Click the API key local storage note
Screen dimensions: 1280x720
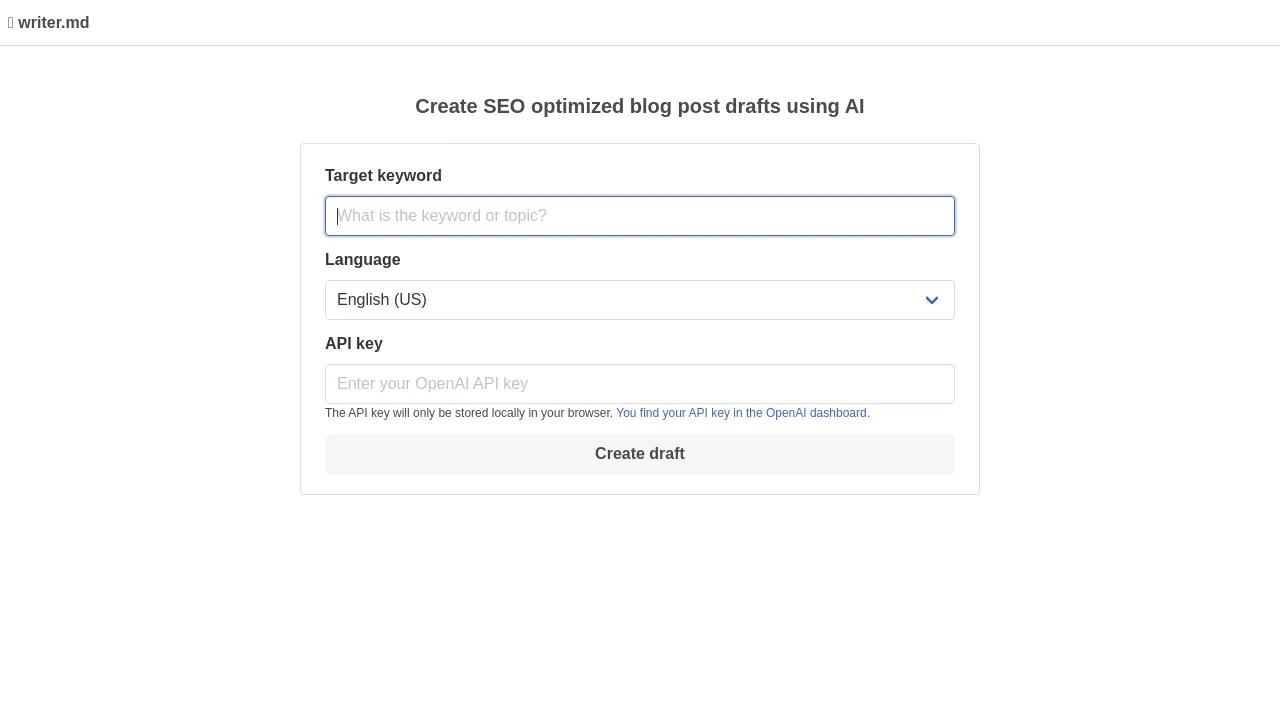click(x=468, y=413)
